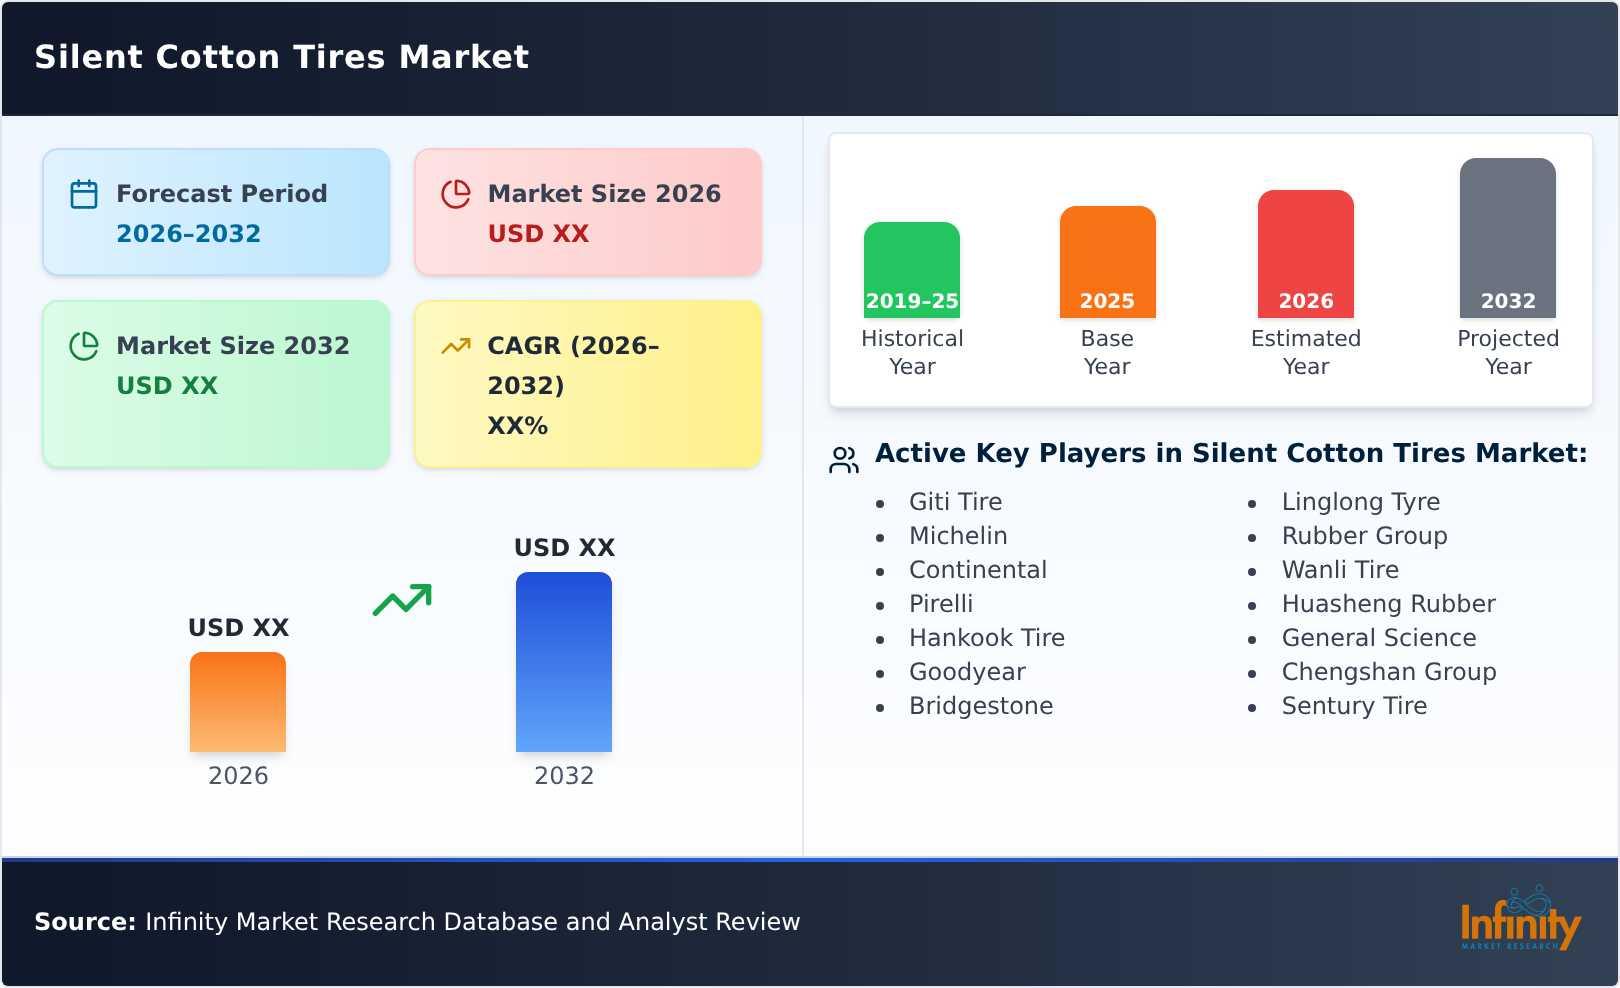Viewport: 1620px width, 988px height.
Task: Click the orange 2025 base year bar
Action: [1107, 262]
